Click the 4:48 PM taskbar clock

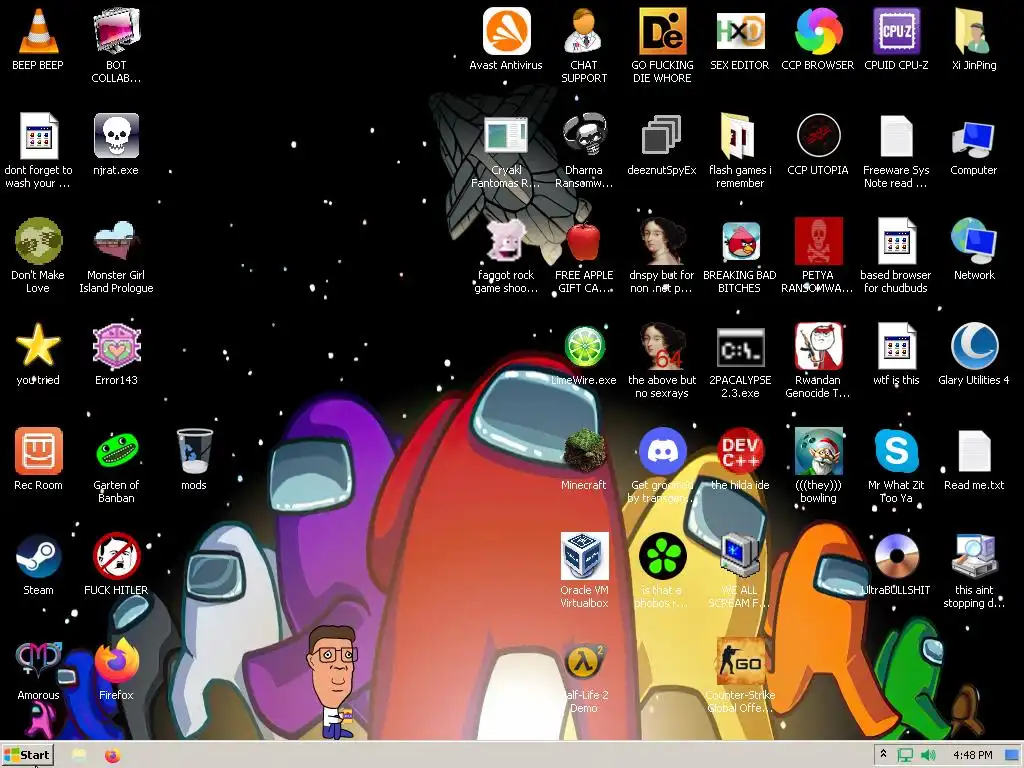click(x=972, y=756)
